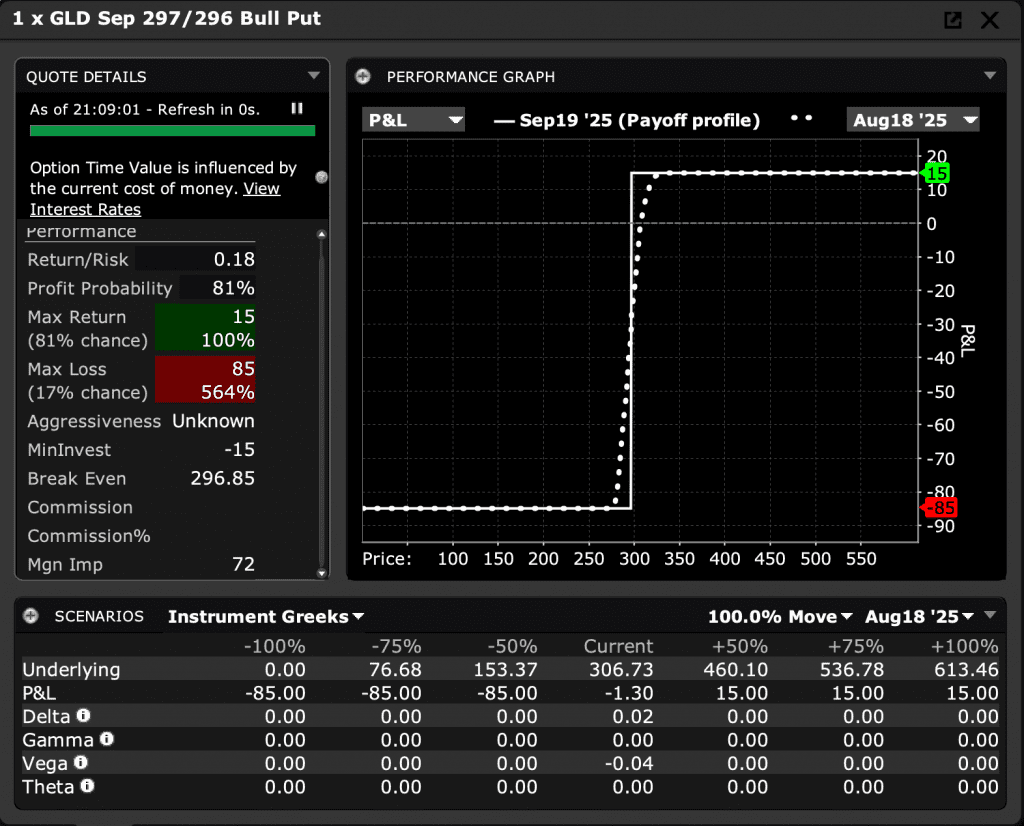Select the current Vega value -0.04

coord(629,763)
